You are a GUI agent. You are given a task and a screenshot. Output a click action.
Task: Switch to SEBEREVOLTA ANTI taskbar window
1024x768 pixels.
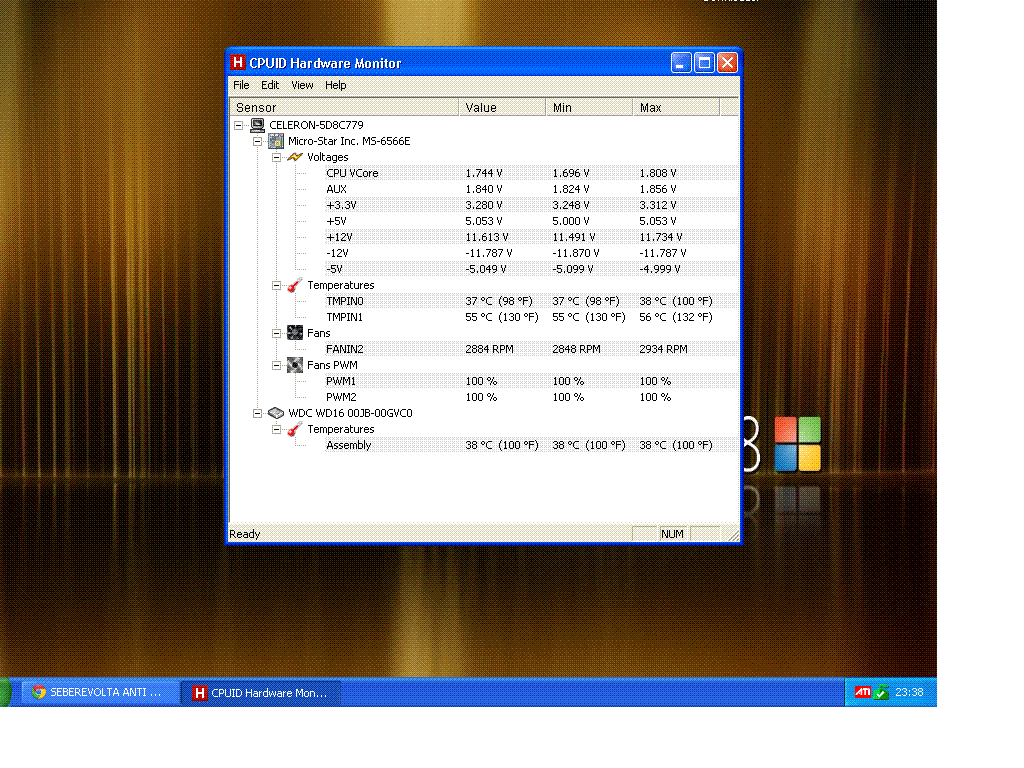(101, 692)
